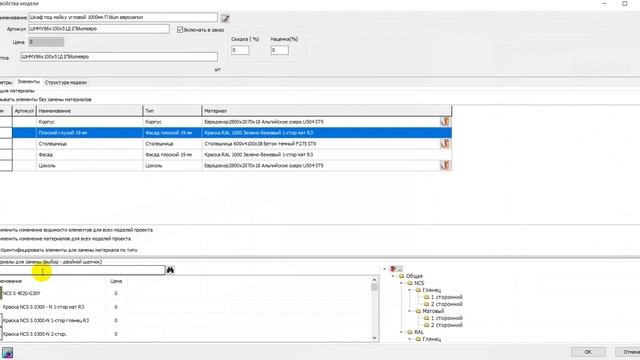The width and height of the screenshot is (640, 360).
Task: Click folder icon of NCS node
Action: (410, 283)
